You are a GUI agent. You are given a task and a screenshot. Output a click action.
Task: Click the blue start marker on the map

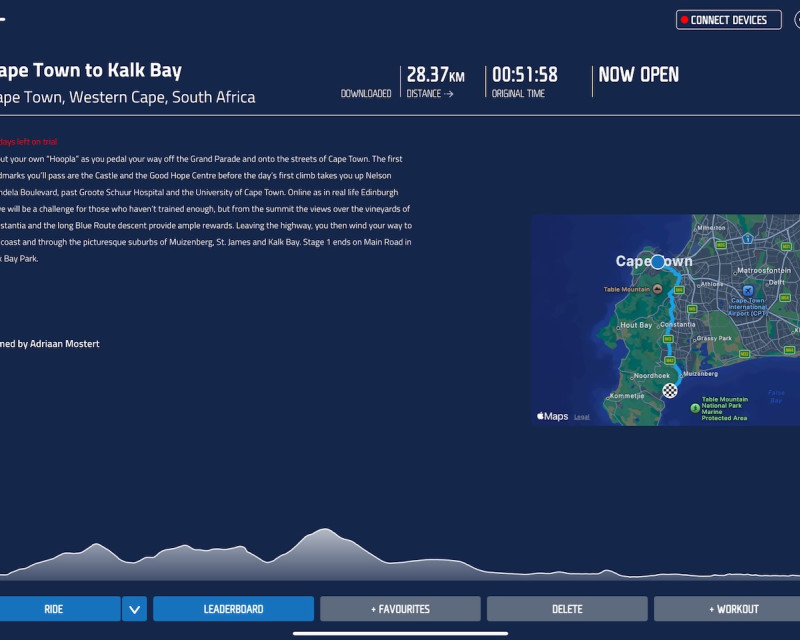[657, 262]
